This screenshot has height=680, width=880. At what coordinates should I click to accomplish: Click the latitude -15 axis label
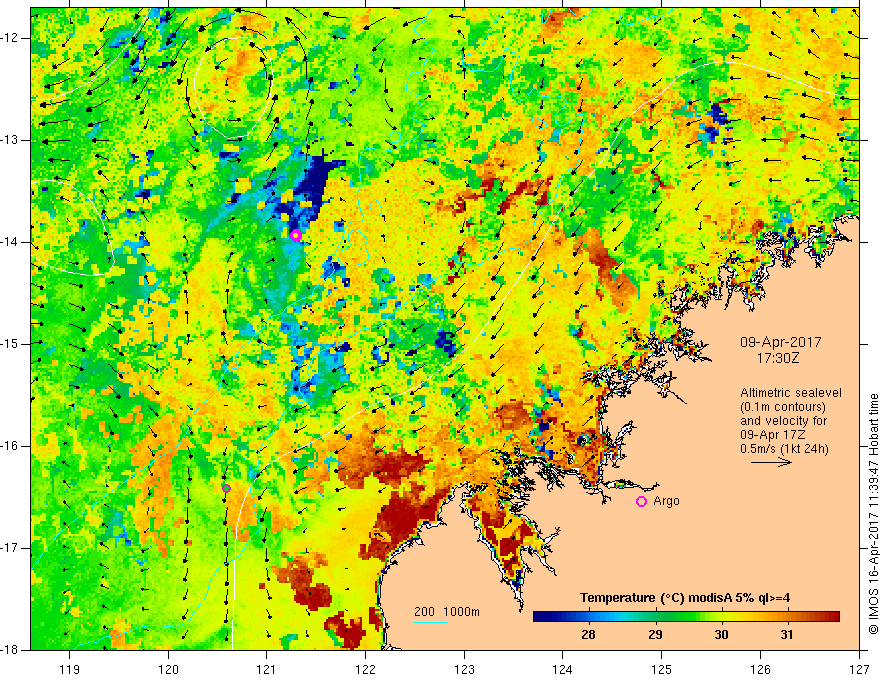tap(11, 344)
